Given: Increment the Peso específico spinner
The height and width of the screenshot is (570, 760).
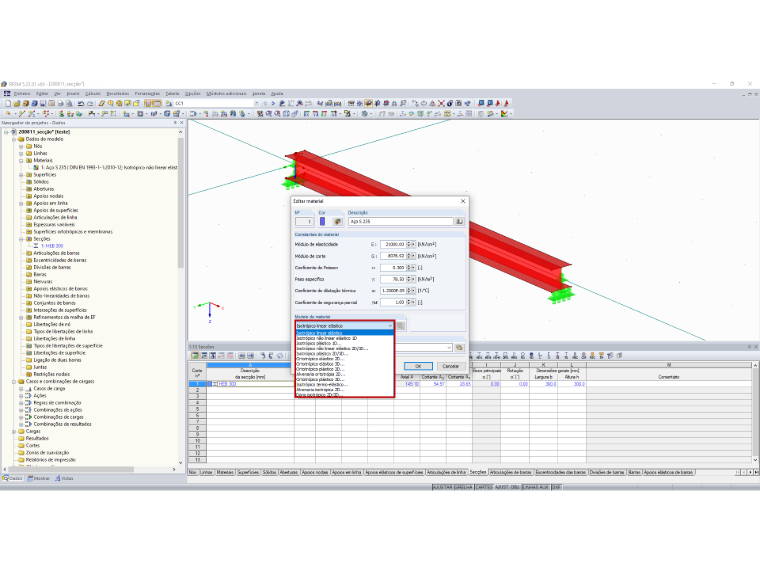Looking at the screenshot, I should point(409,278).
